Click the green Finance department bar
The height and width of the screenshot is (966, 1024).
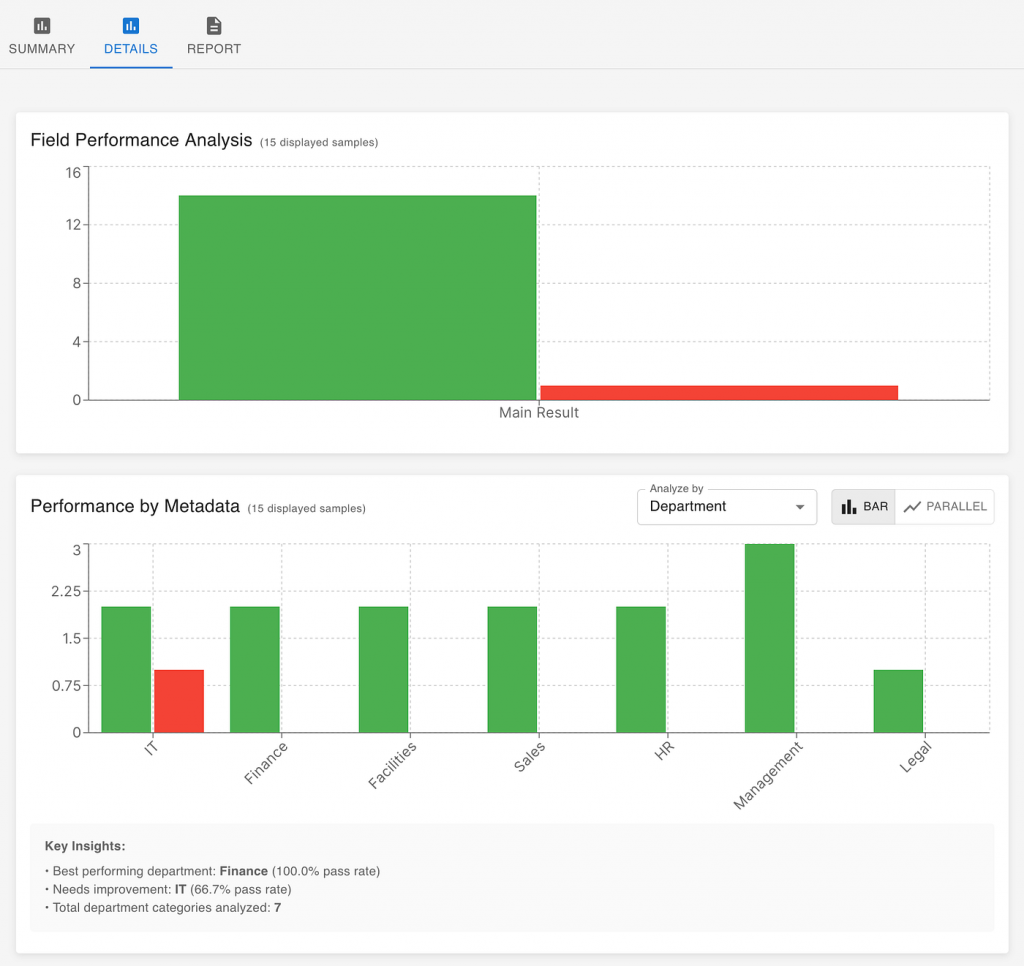pyautogui.click(x=255, y=669)
